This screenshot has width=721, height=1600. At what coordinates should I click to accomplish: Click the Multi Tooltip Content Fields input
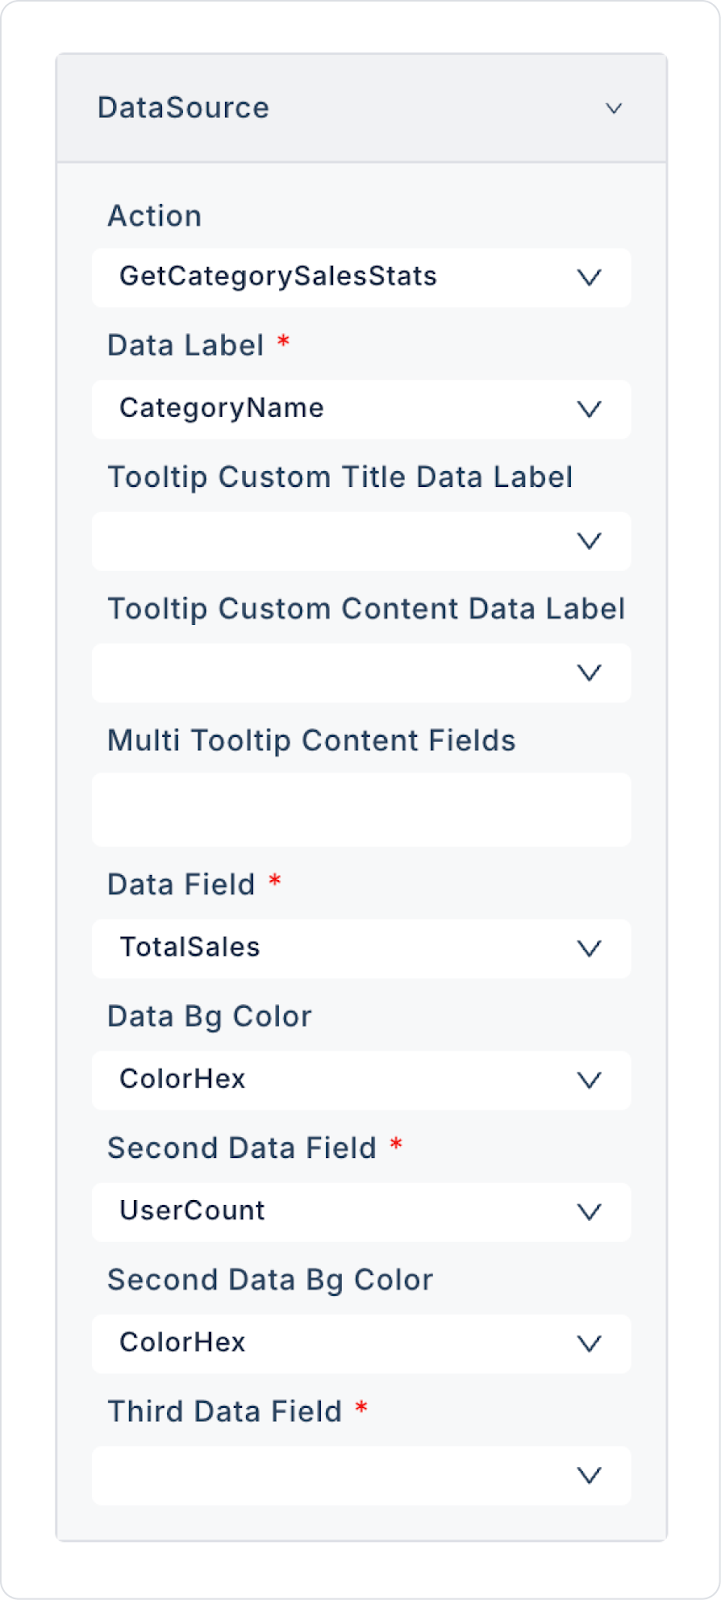tap(361, 810)
